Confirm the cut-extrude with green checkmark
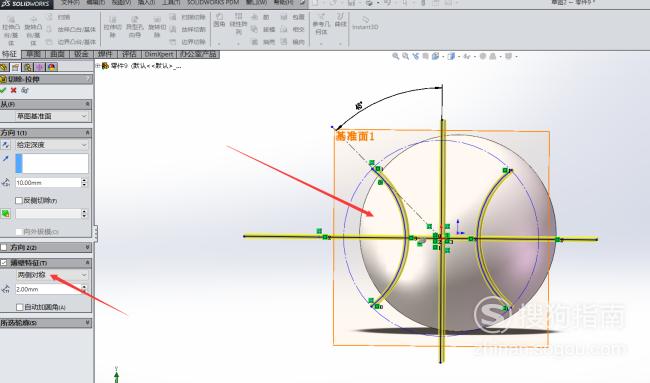650x383 pixels. pyautogui.click(x=3, y=90)
